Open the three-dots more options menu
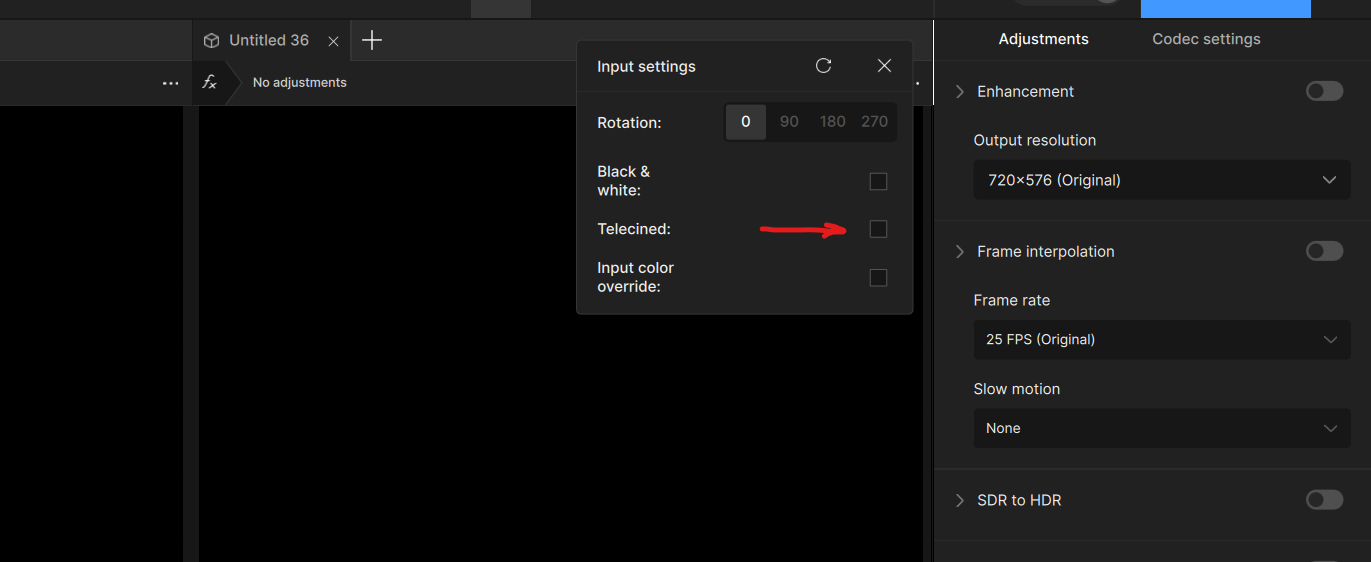 point(170,83)
